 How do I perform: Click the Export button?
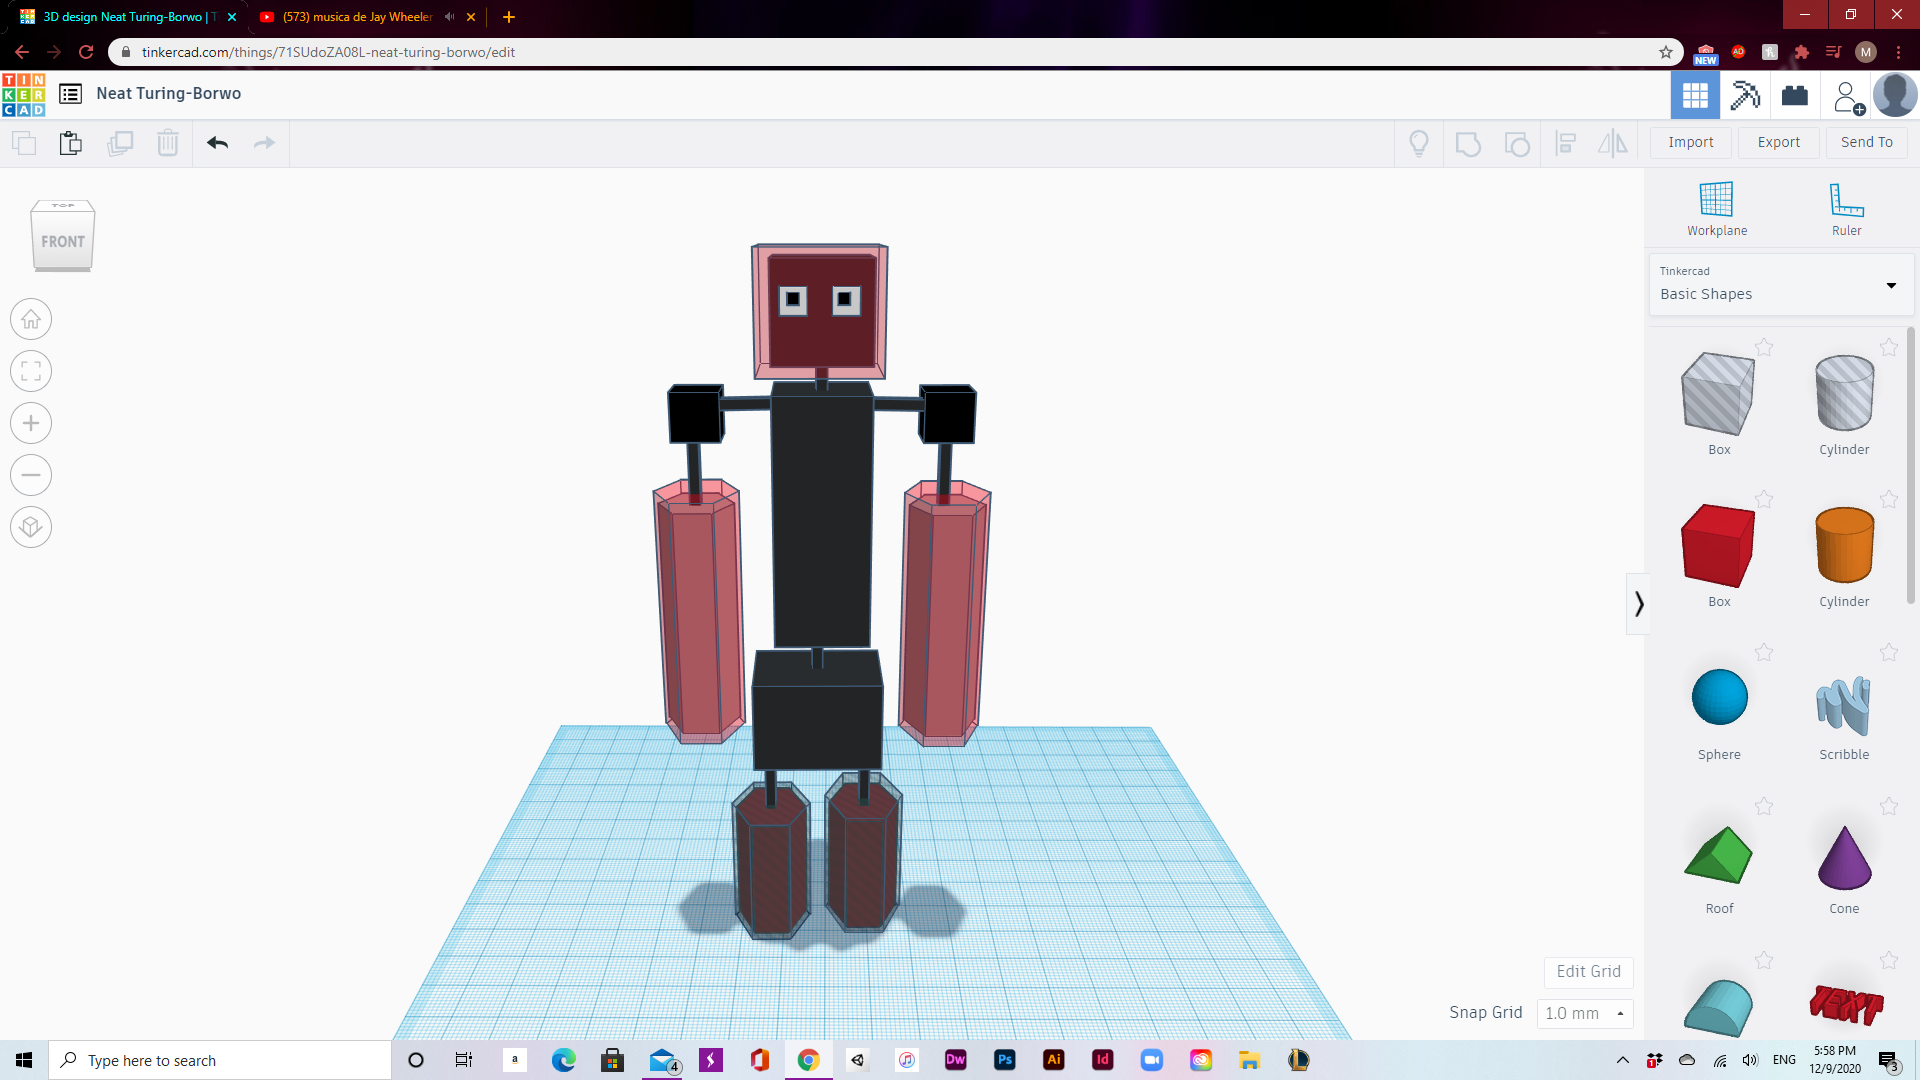[1778, 143]
